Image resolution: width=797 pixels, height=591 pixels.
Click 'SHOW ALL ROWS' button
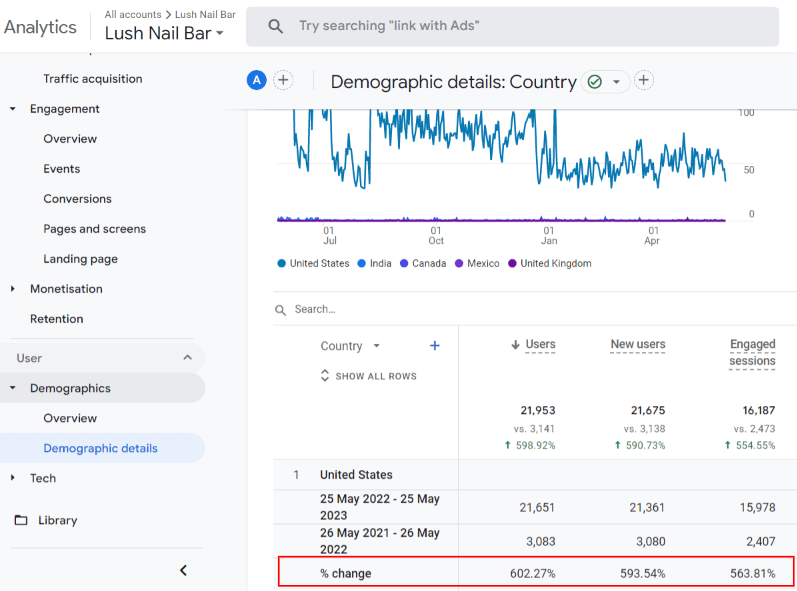pos(368,376)
